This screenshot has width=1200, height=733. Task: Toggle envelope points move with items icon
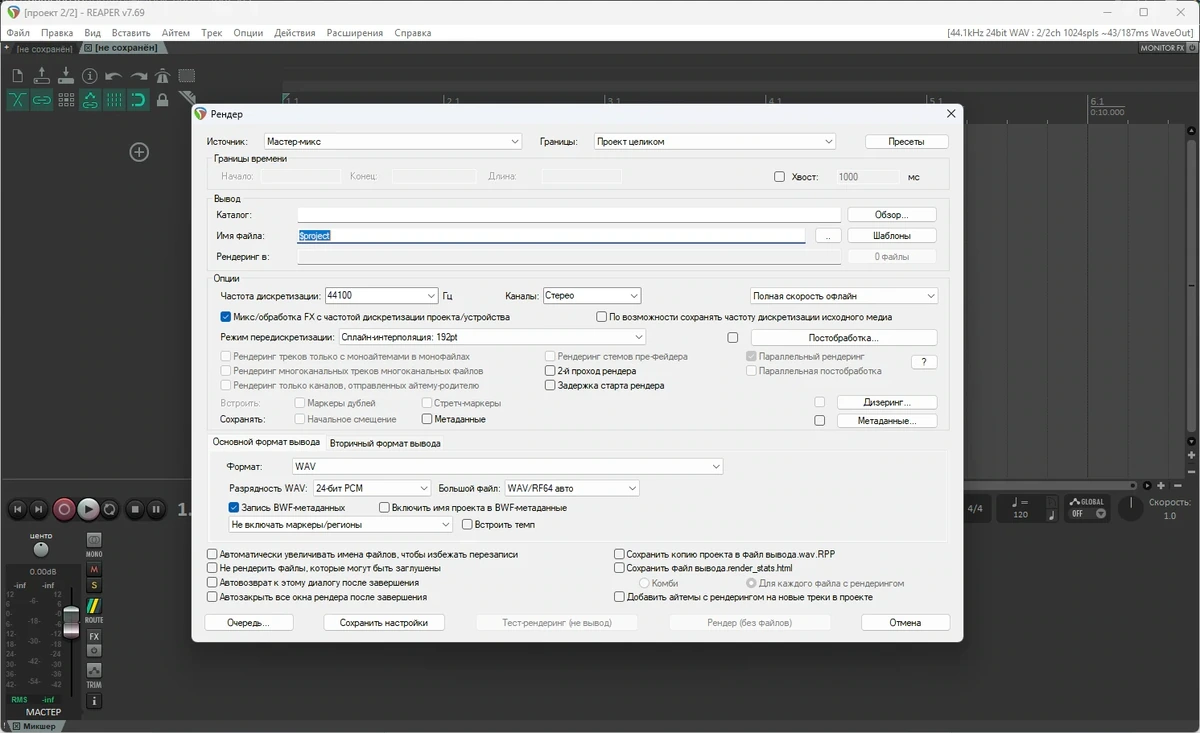(90, 100)
